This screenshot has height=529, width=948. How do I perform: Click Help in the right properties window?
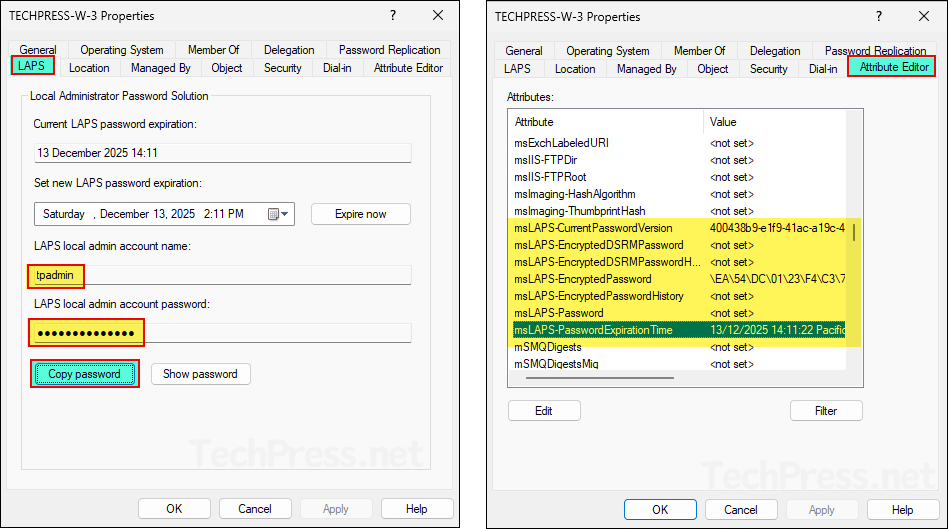pos(903,510)
